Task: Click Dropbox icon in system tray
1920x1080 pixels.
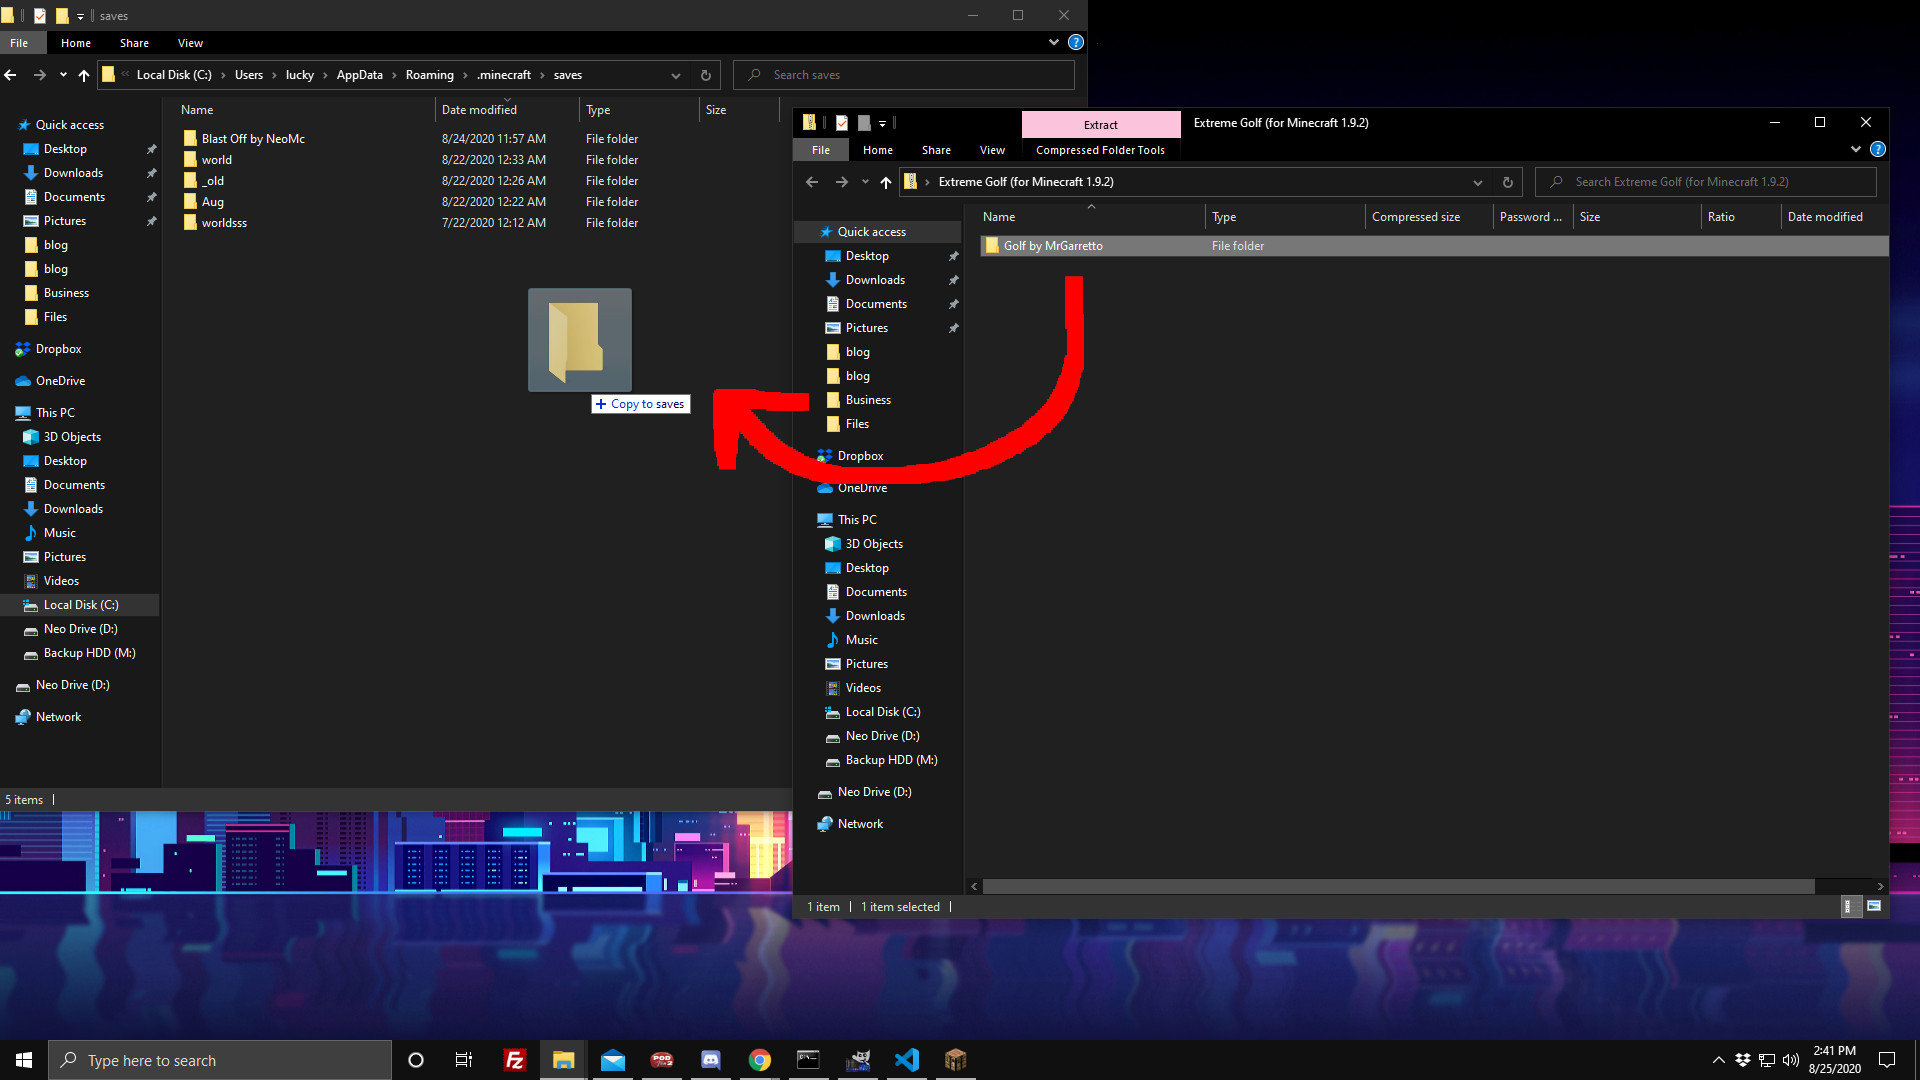Action: [1743, 1060]
